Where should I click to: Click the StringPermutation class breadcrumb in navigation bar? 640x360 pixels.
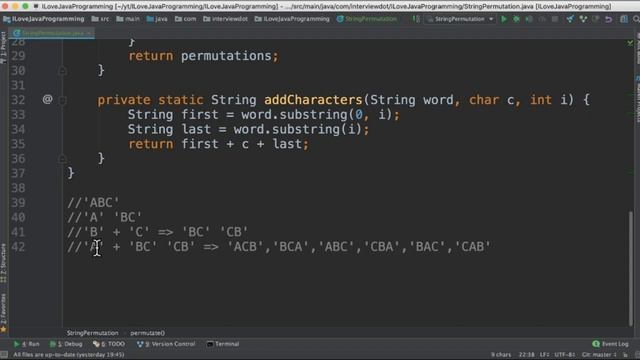367,19
